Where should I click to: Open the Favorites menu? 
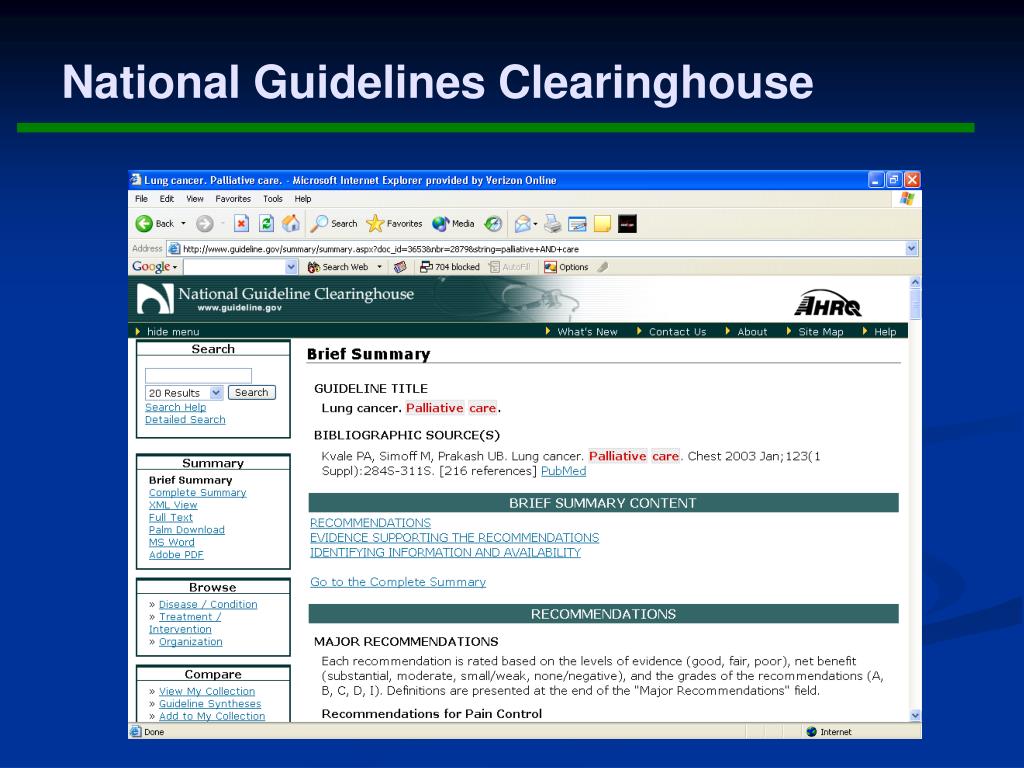(233, 199)
